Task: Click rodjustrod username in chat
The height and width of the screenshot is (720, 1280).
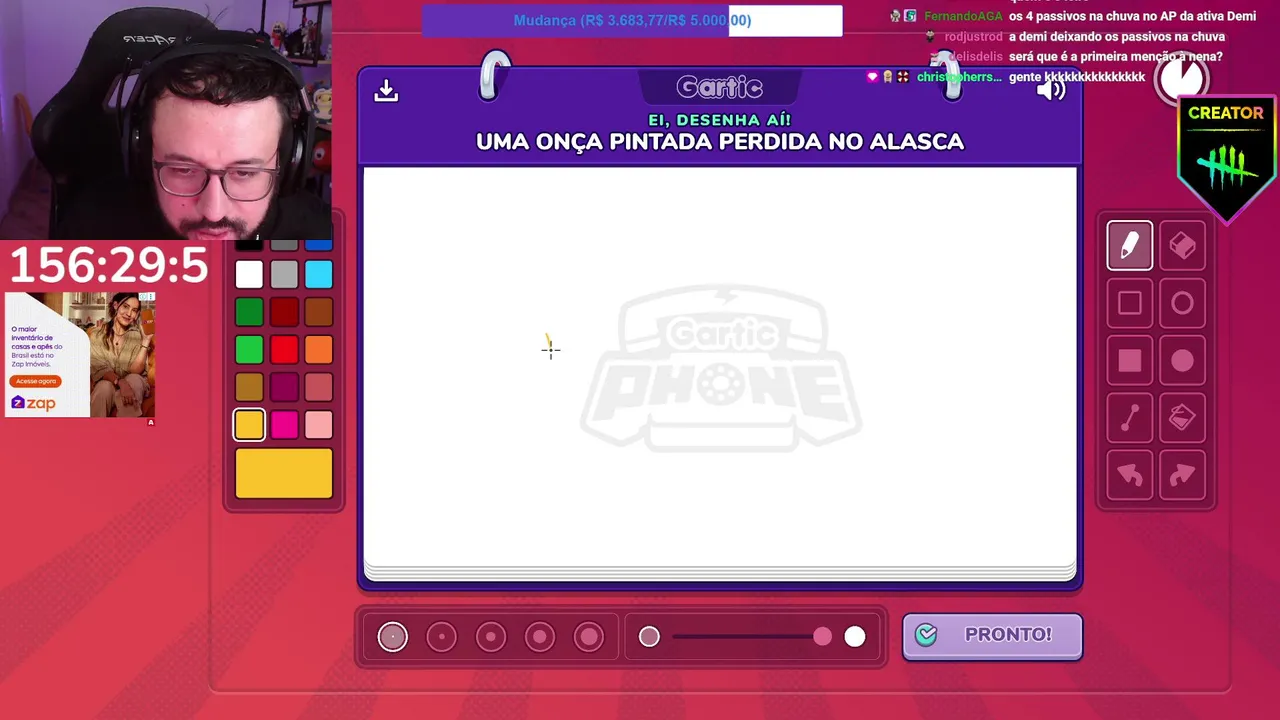Action: click(x=973, y=36)
